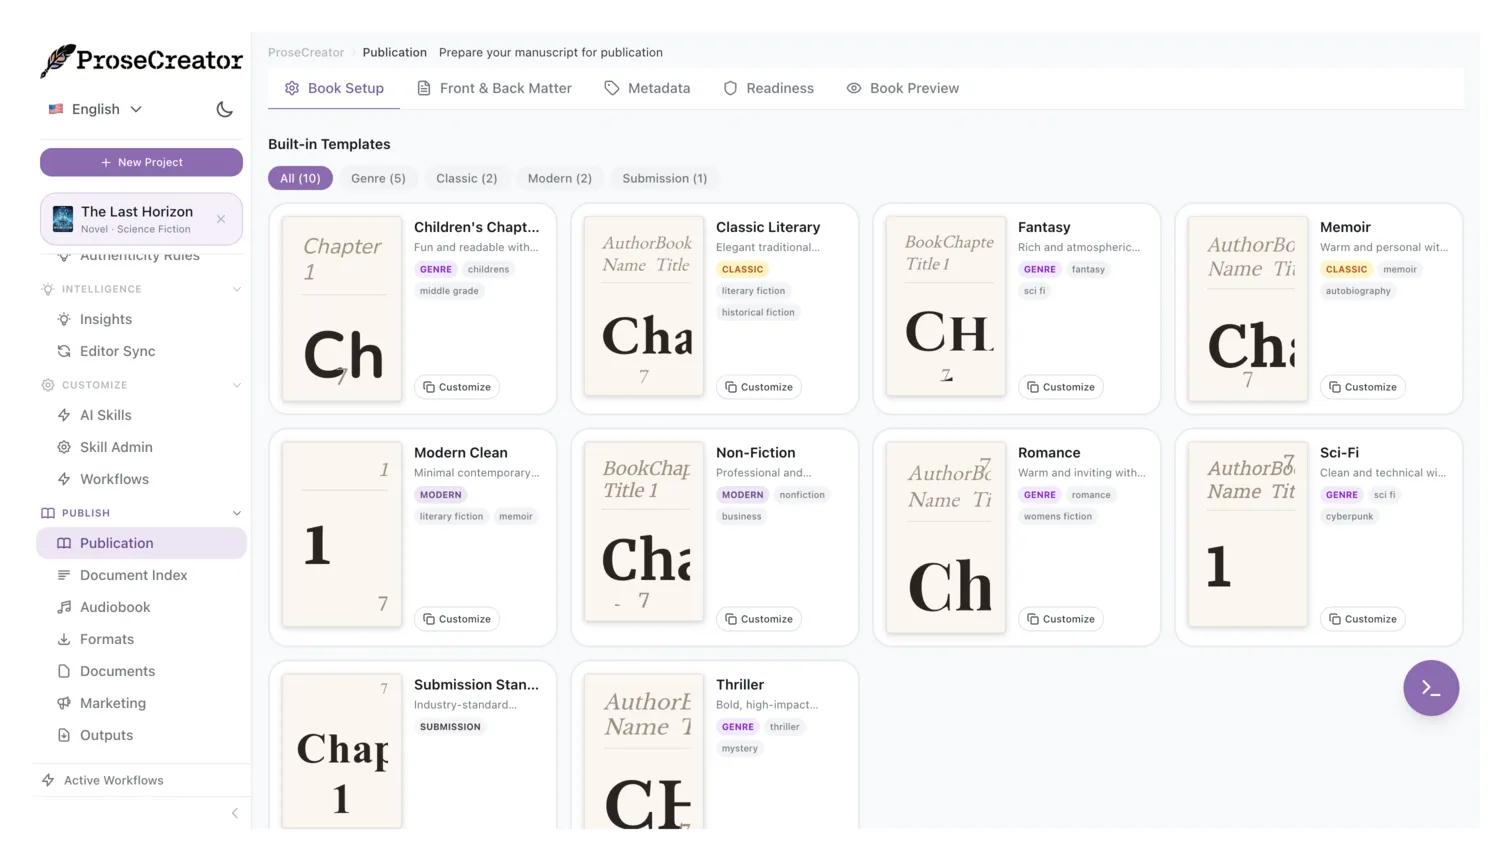Screen dimensions: 1512x861
Task: Toggle dark mode with the moon icon
Action: coord(224,110)
